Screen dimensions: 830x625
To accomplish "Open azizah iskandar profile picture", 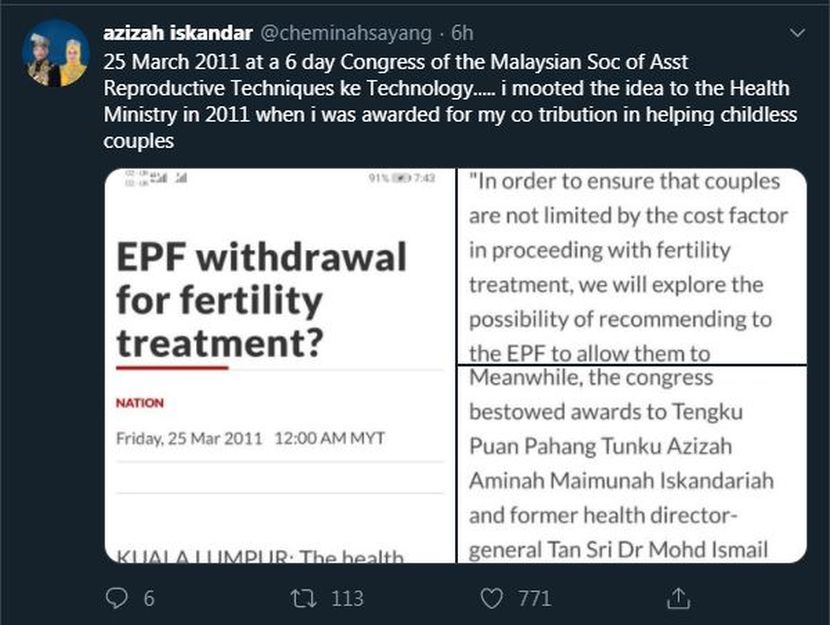I will [56, 53].
